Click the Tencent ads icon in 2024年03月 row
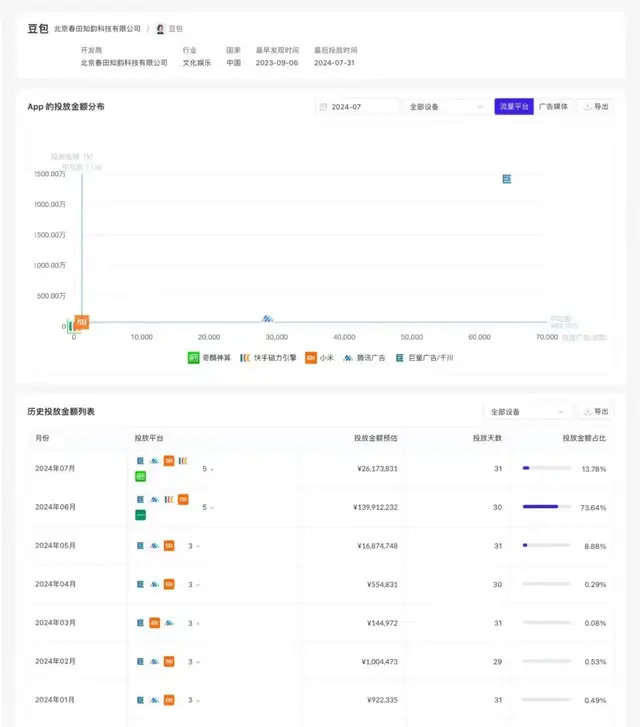This screenshot has height=727, width=640. (169, 623)
